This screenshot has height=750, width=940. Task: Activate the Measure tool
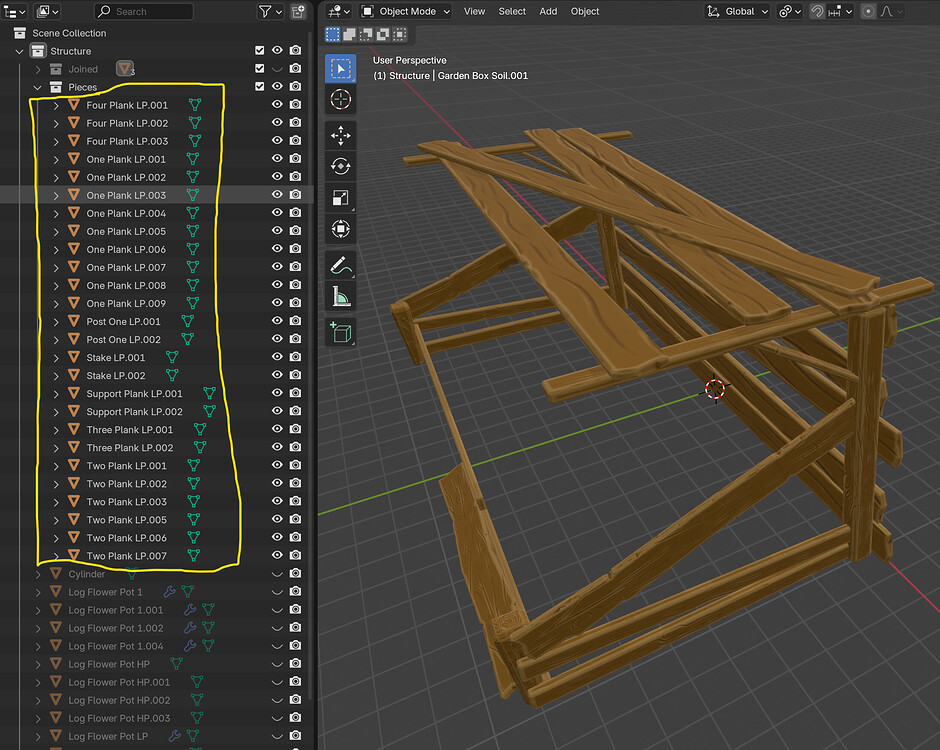pyautogui.click(x=341, y=296)
